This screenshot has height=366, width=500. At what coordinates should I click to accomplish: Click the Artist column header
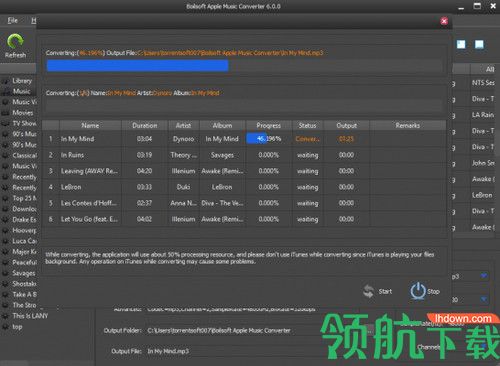point(183,125)
